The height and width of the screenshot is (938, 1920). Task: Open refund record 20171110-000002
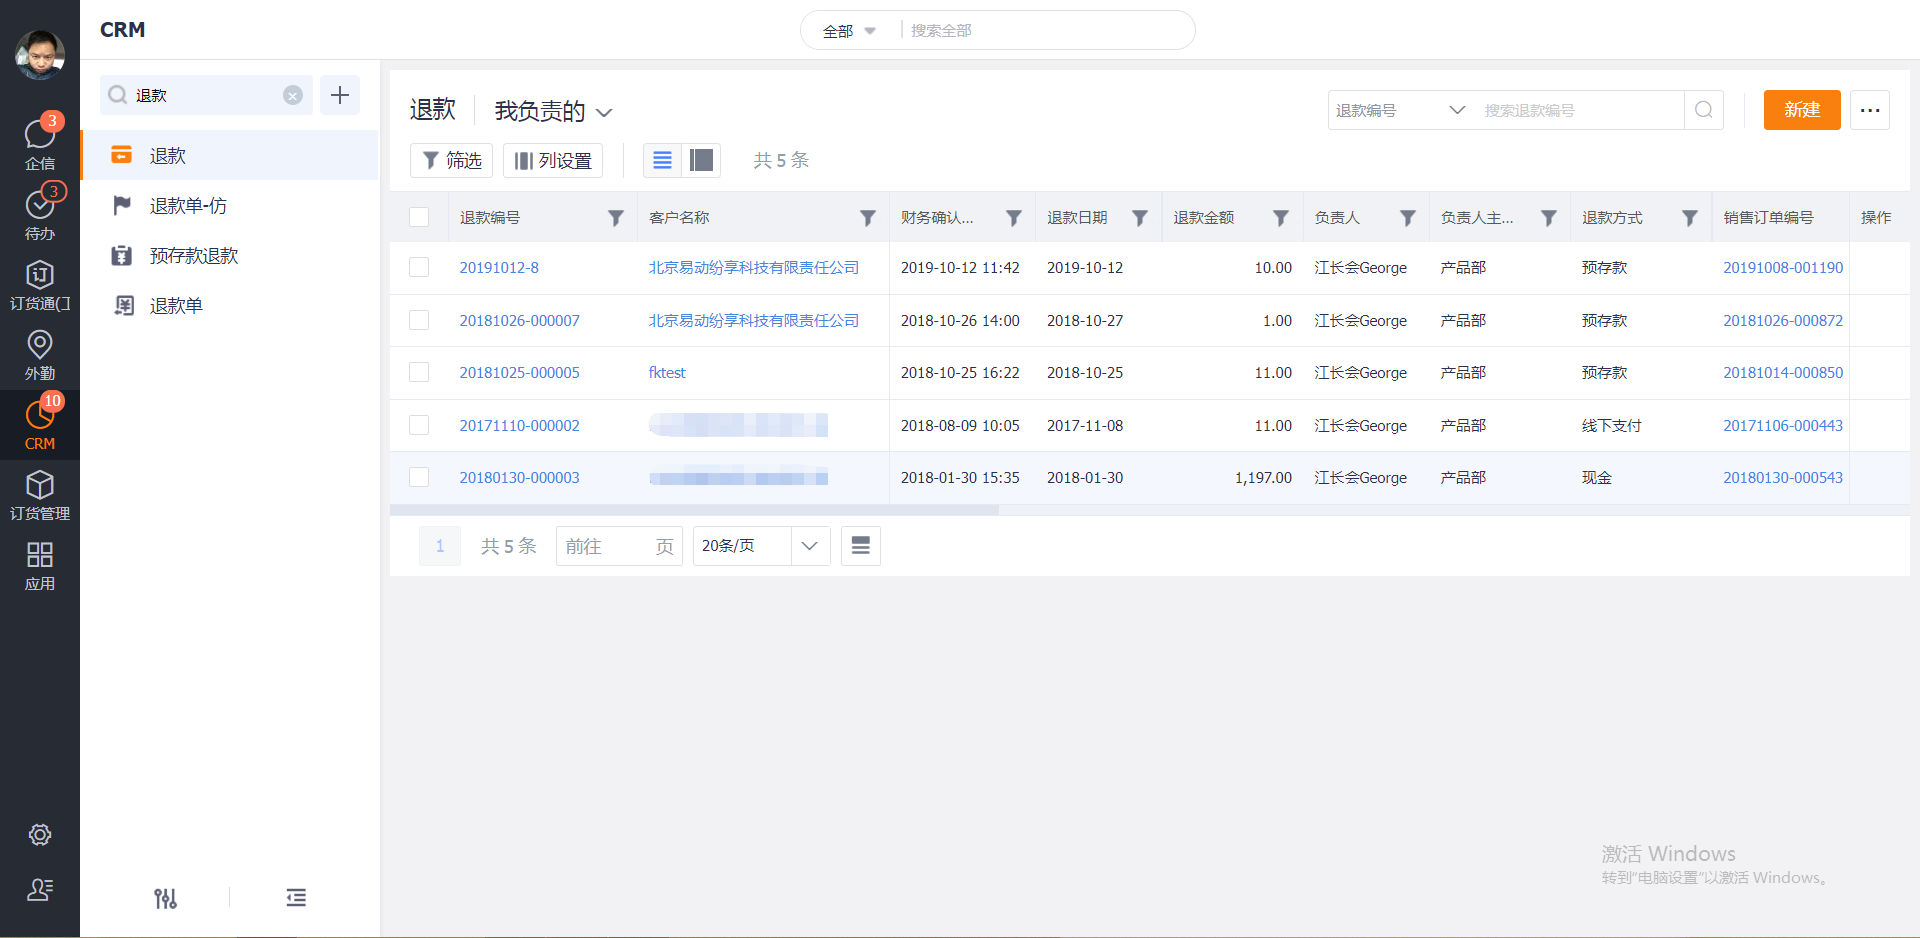(x=520, y=426)
